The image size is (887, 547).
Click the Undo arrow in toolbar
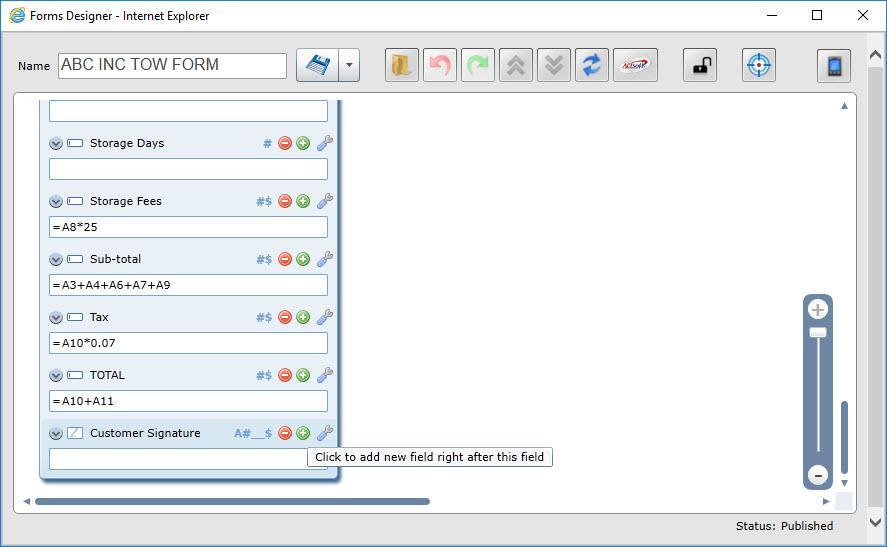tap(439, 66)
